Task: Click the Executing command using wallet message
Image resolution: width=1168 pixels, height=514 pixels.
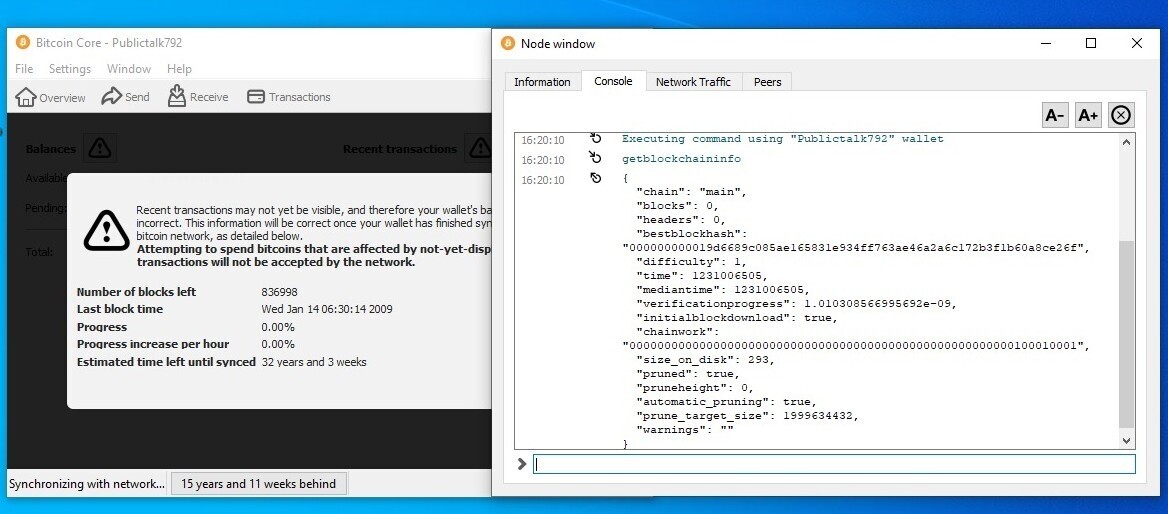Action: 782,139
